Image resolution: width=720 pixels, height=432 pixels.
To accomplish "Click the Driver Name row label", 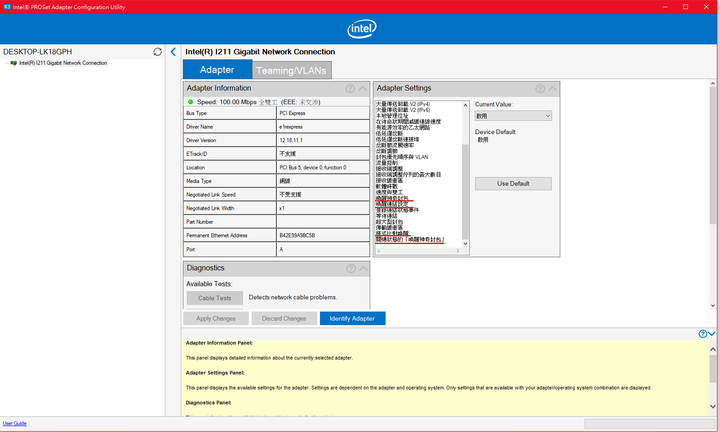I will tap(199, 127).
